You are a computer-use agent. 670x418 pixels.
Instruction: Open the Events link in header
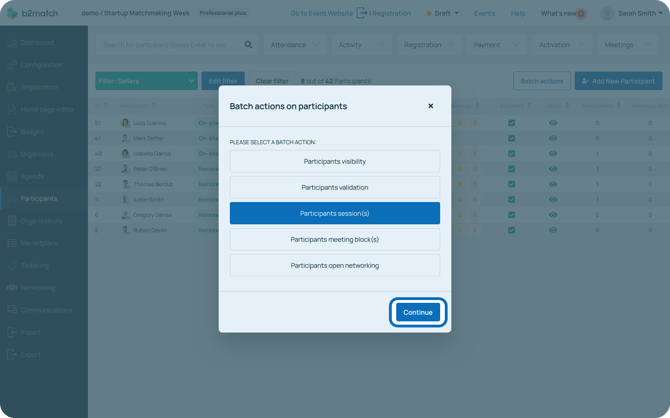coord(484,13)
